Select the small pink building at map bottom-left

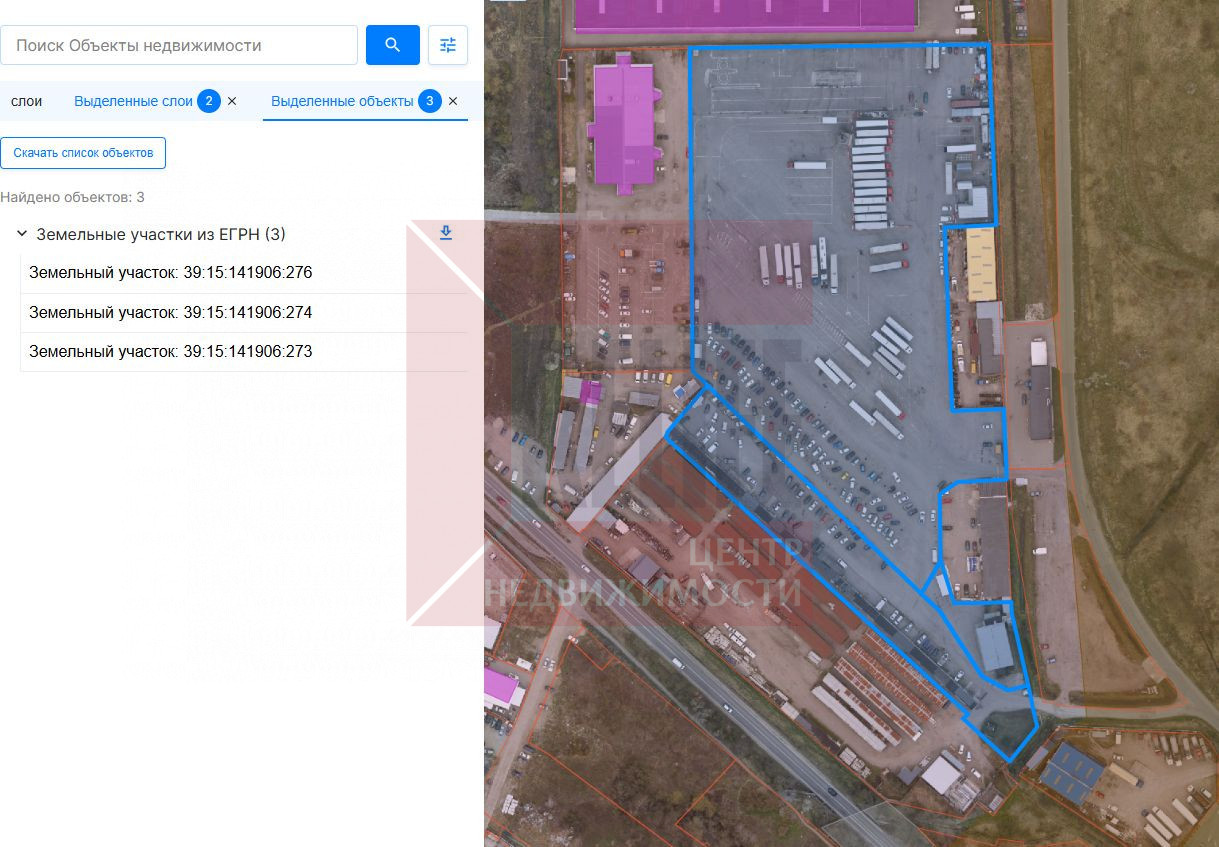(x=499, y=686)
